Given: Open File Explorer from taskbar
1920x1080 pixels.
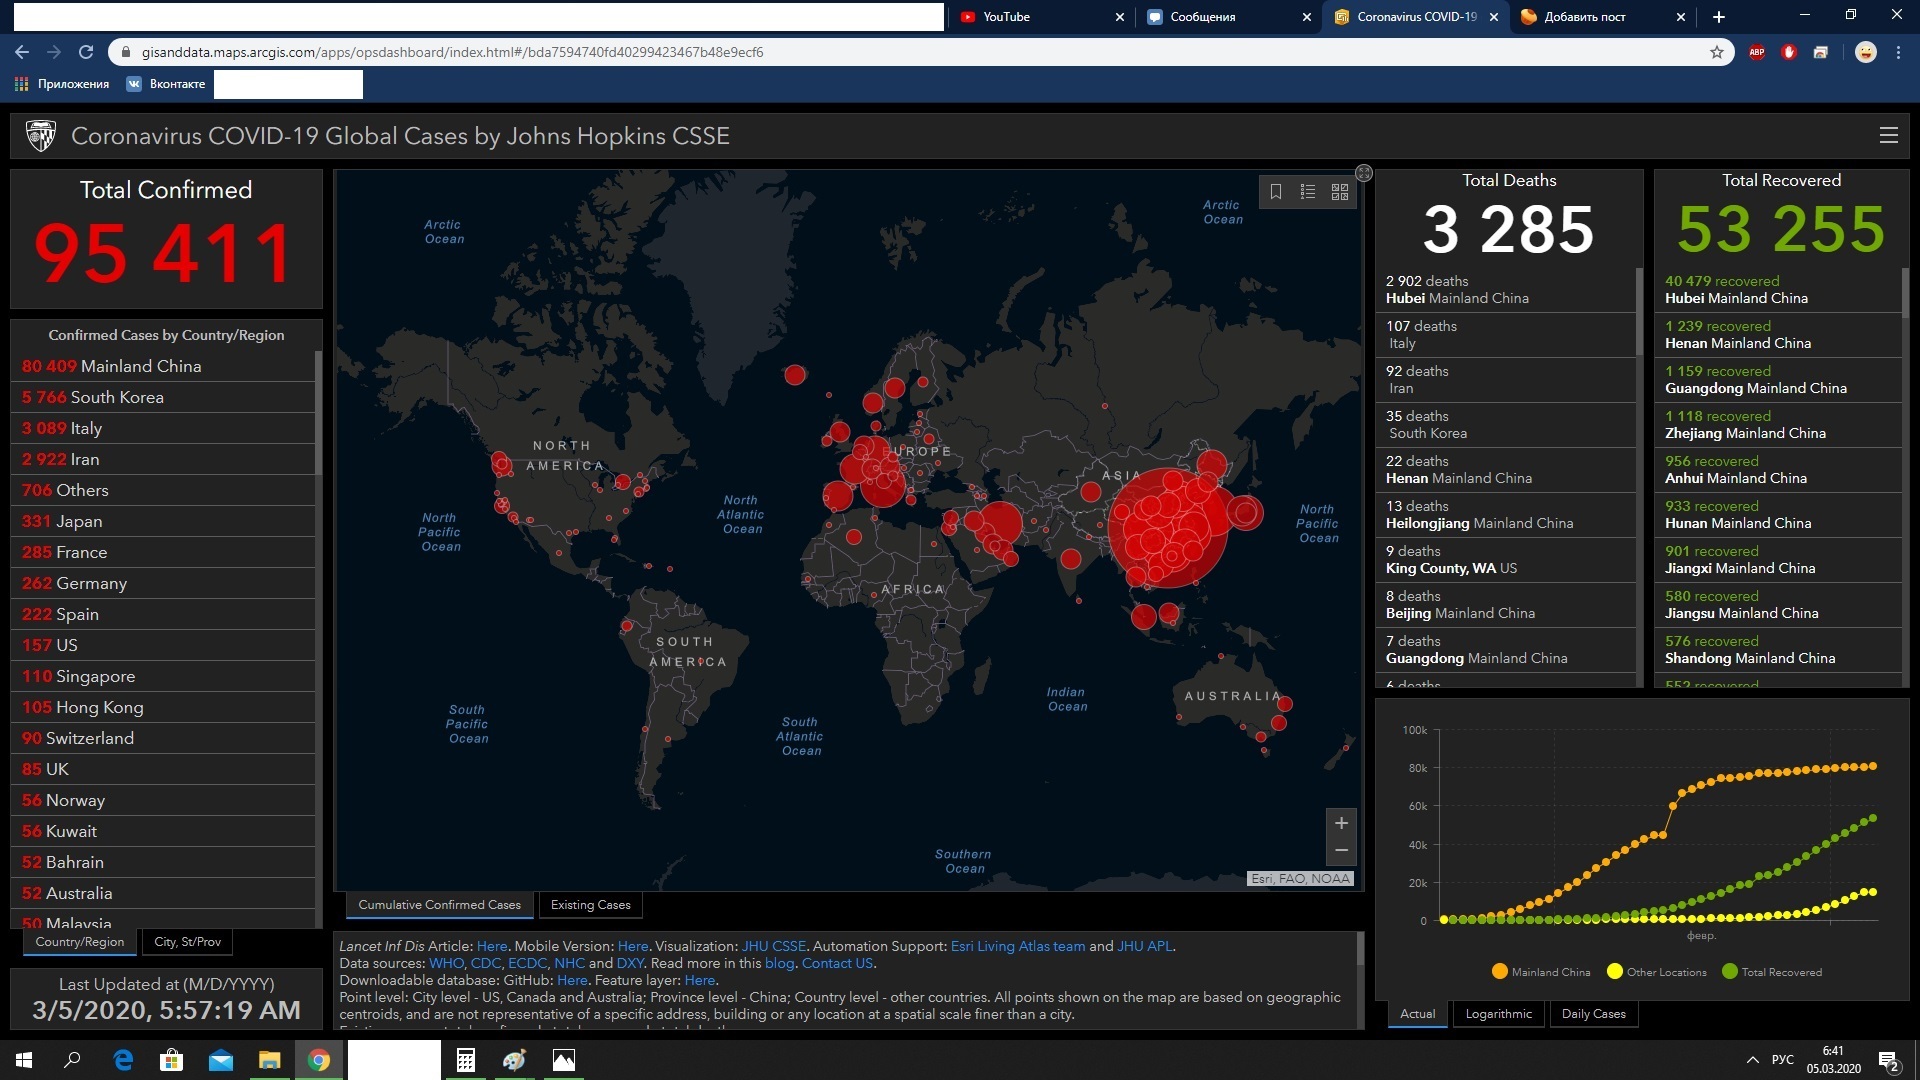Looking at the screenshot, I should tap(270, 1060).
